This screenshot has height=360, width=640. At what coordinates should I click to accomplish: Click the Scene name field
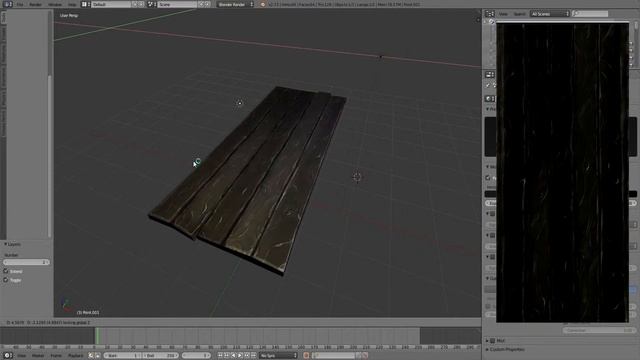[x=177, y=4]
